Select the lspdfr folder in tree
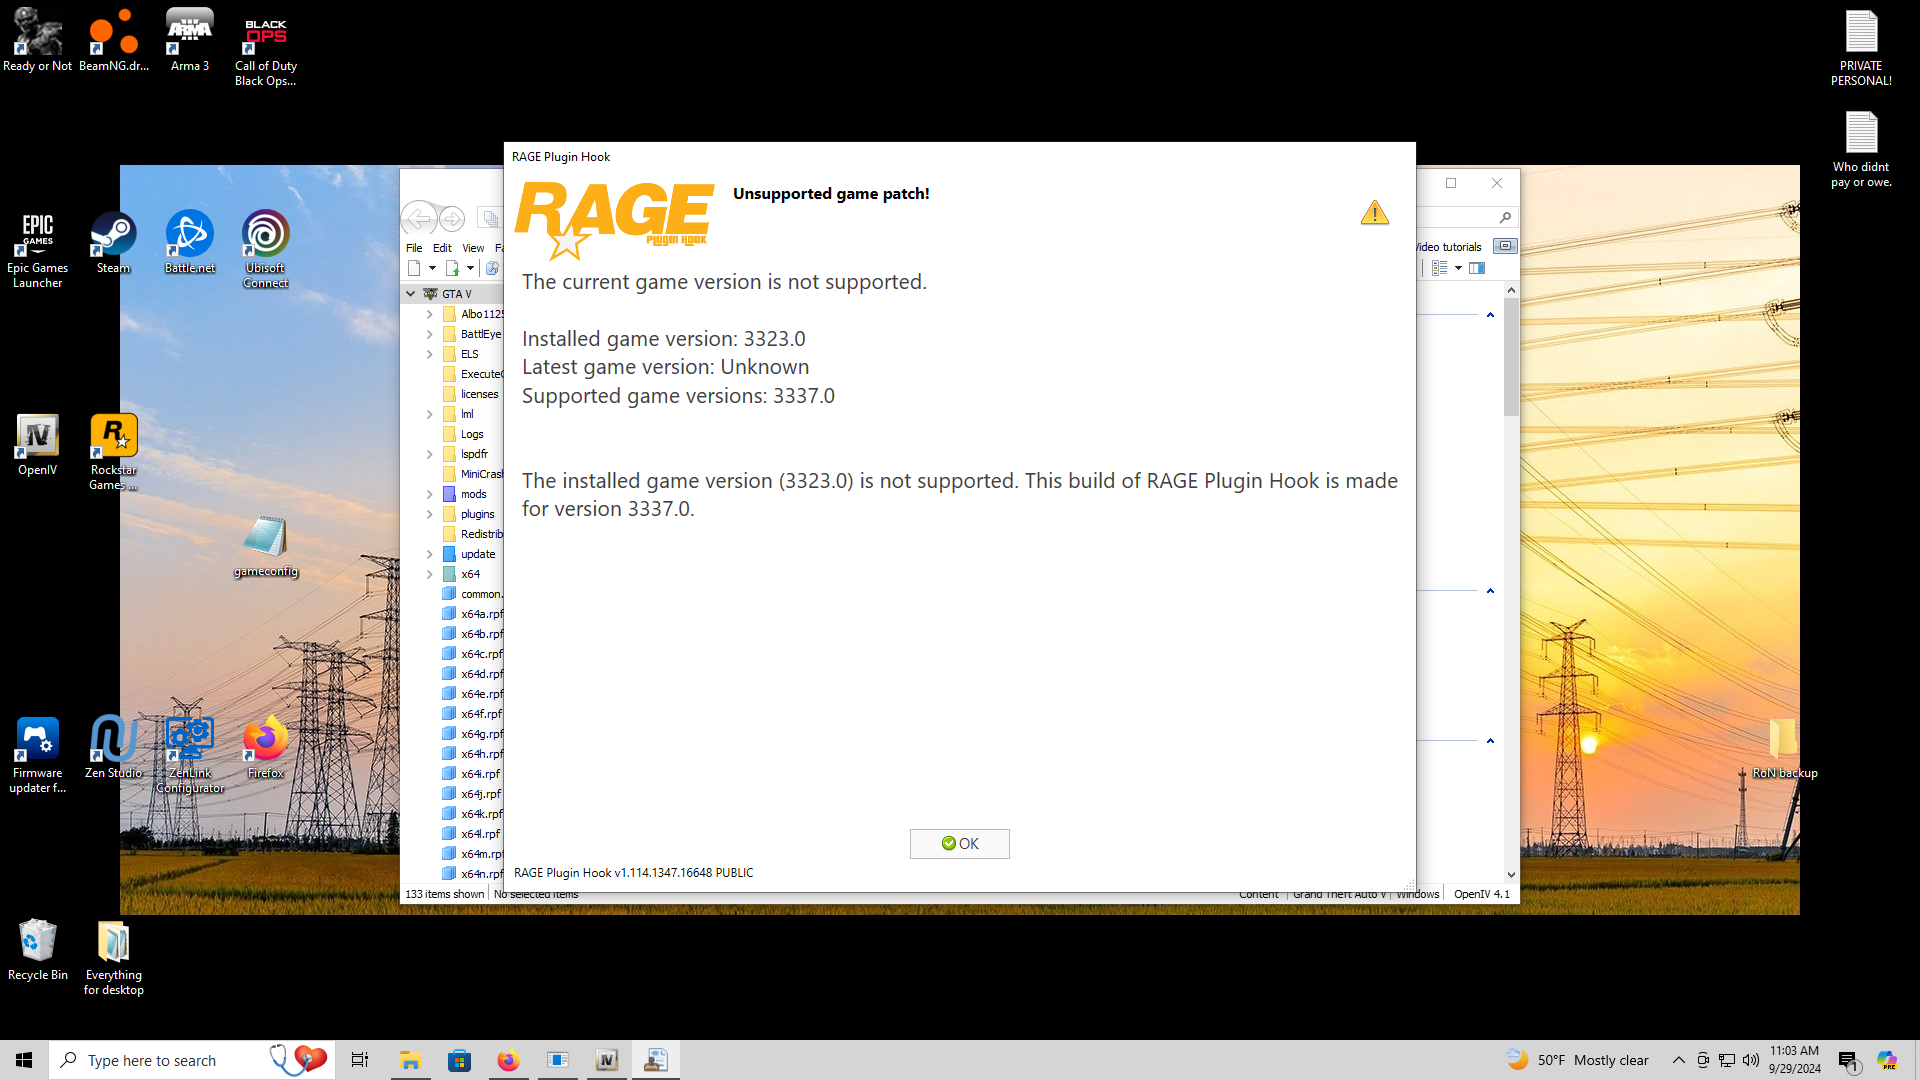The height and width of the screenshot is (1080, 1920). coord(474,454)
